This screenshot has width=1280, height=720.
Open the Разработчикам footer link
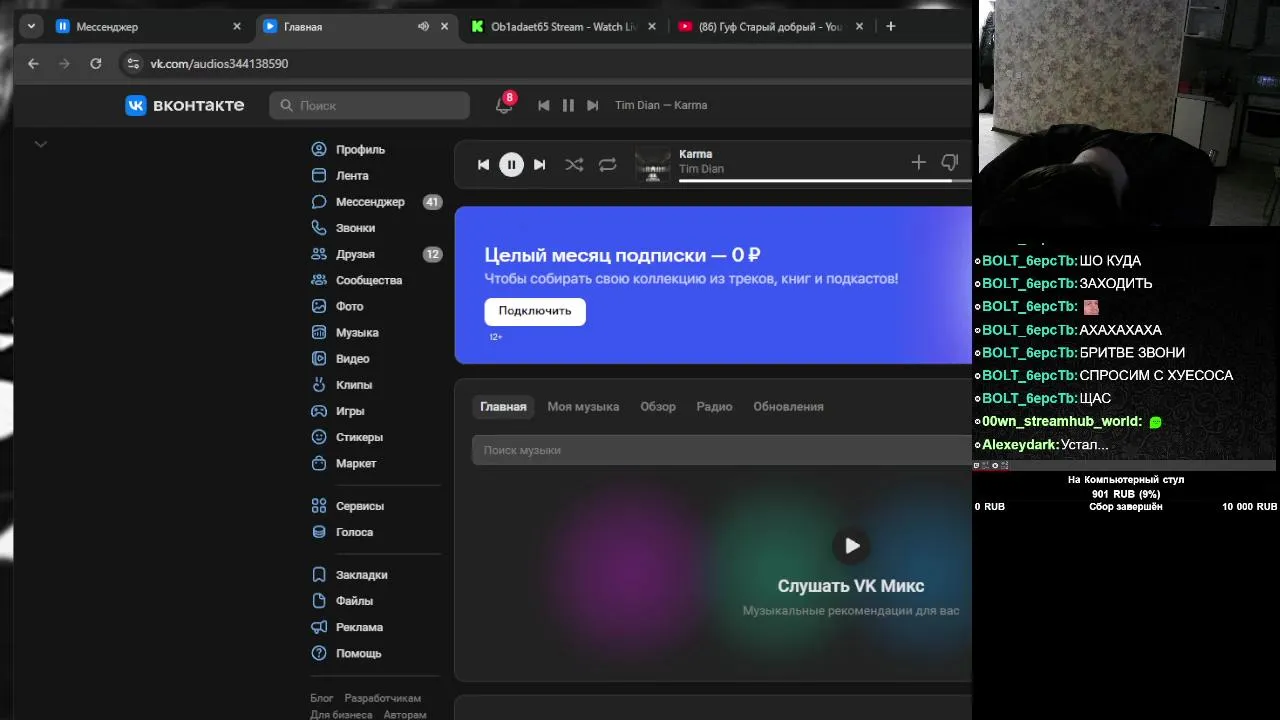[383, 698]
